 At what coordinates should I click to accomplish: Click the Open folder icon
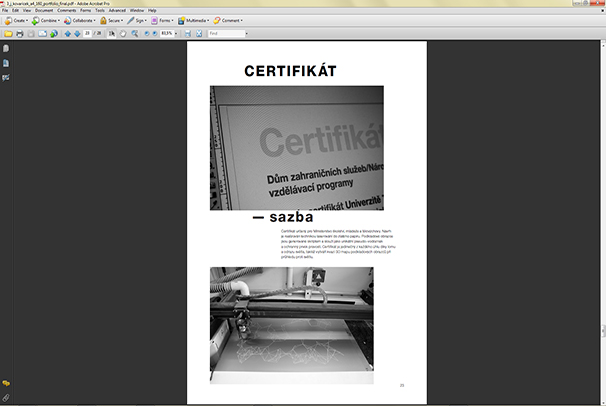point(7,33)
